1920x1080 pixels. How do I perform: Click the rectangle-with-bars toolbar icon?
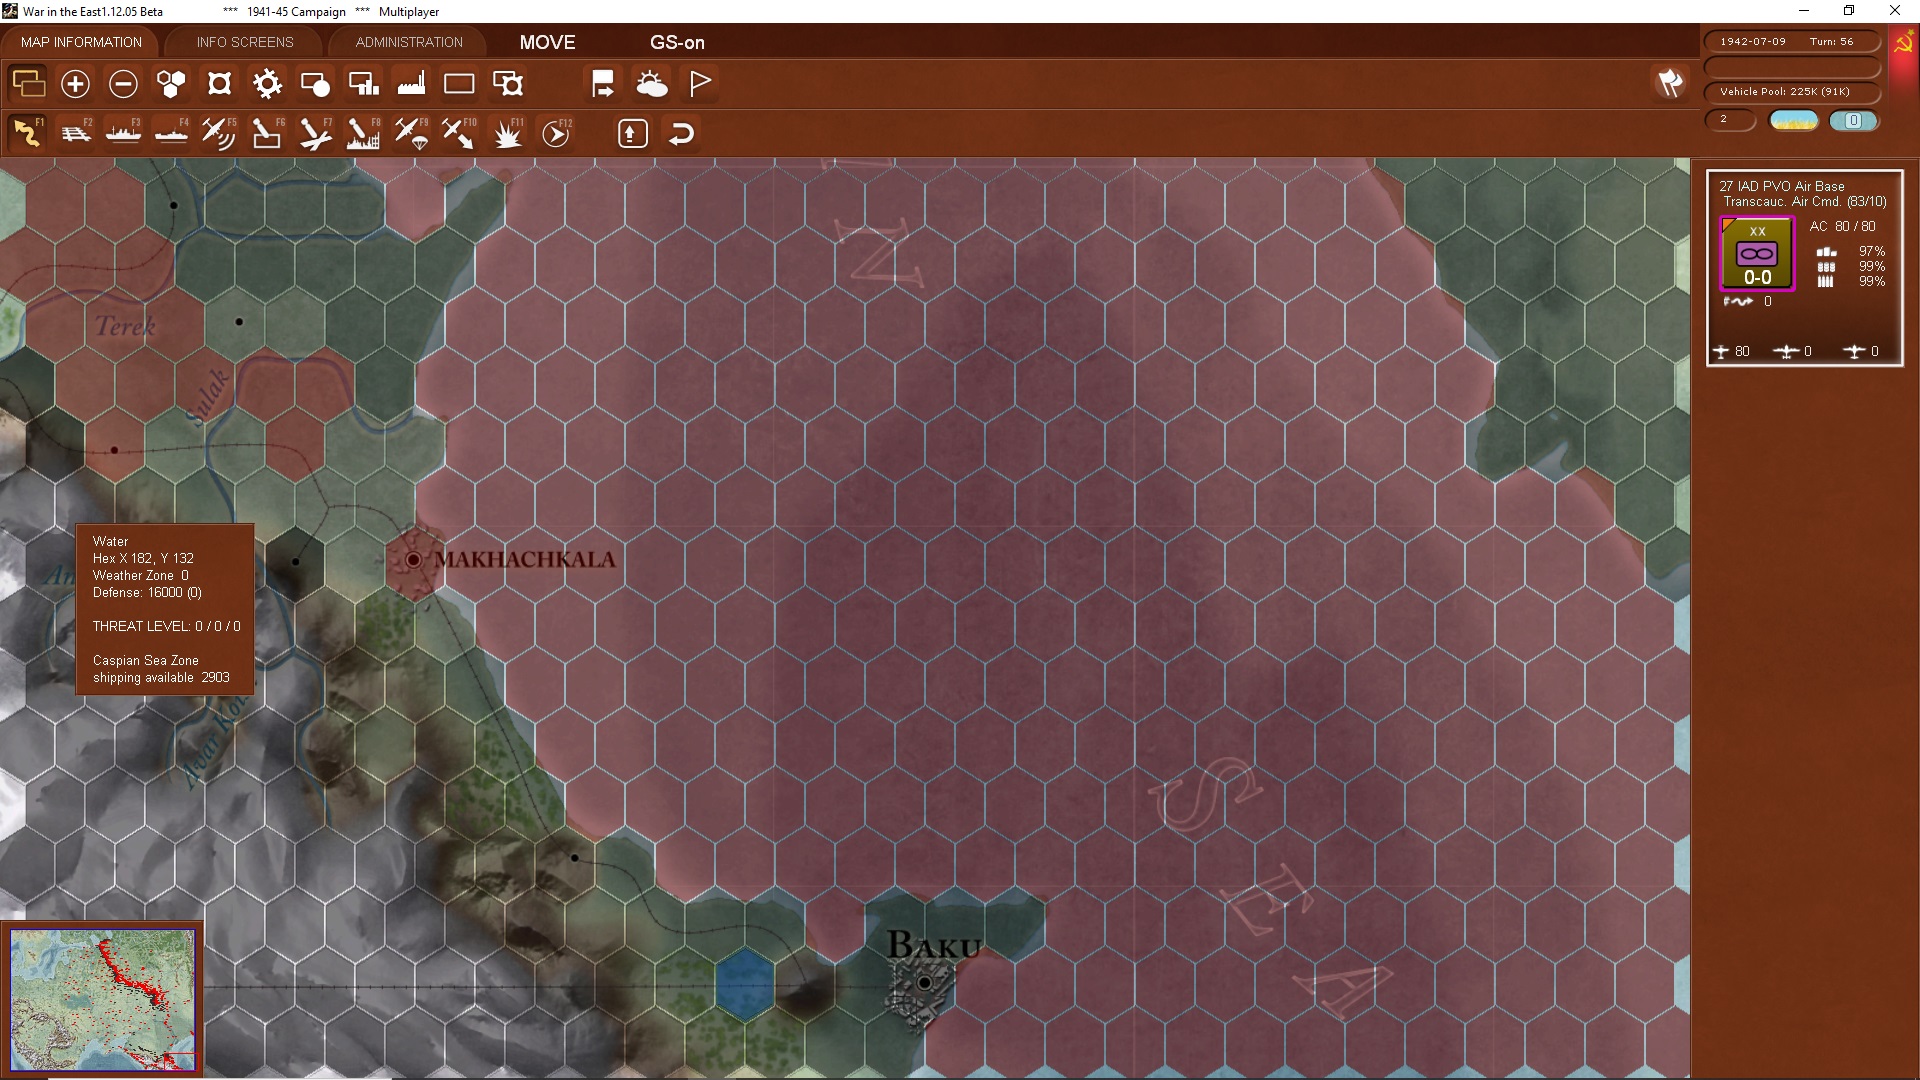point(363,84)
